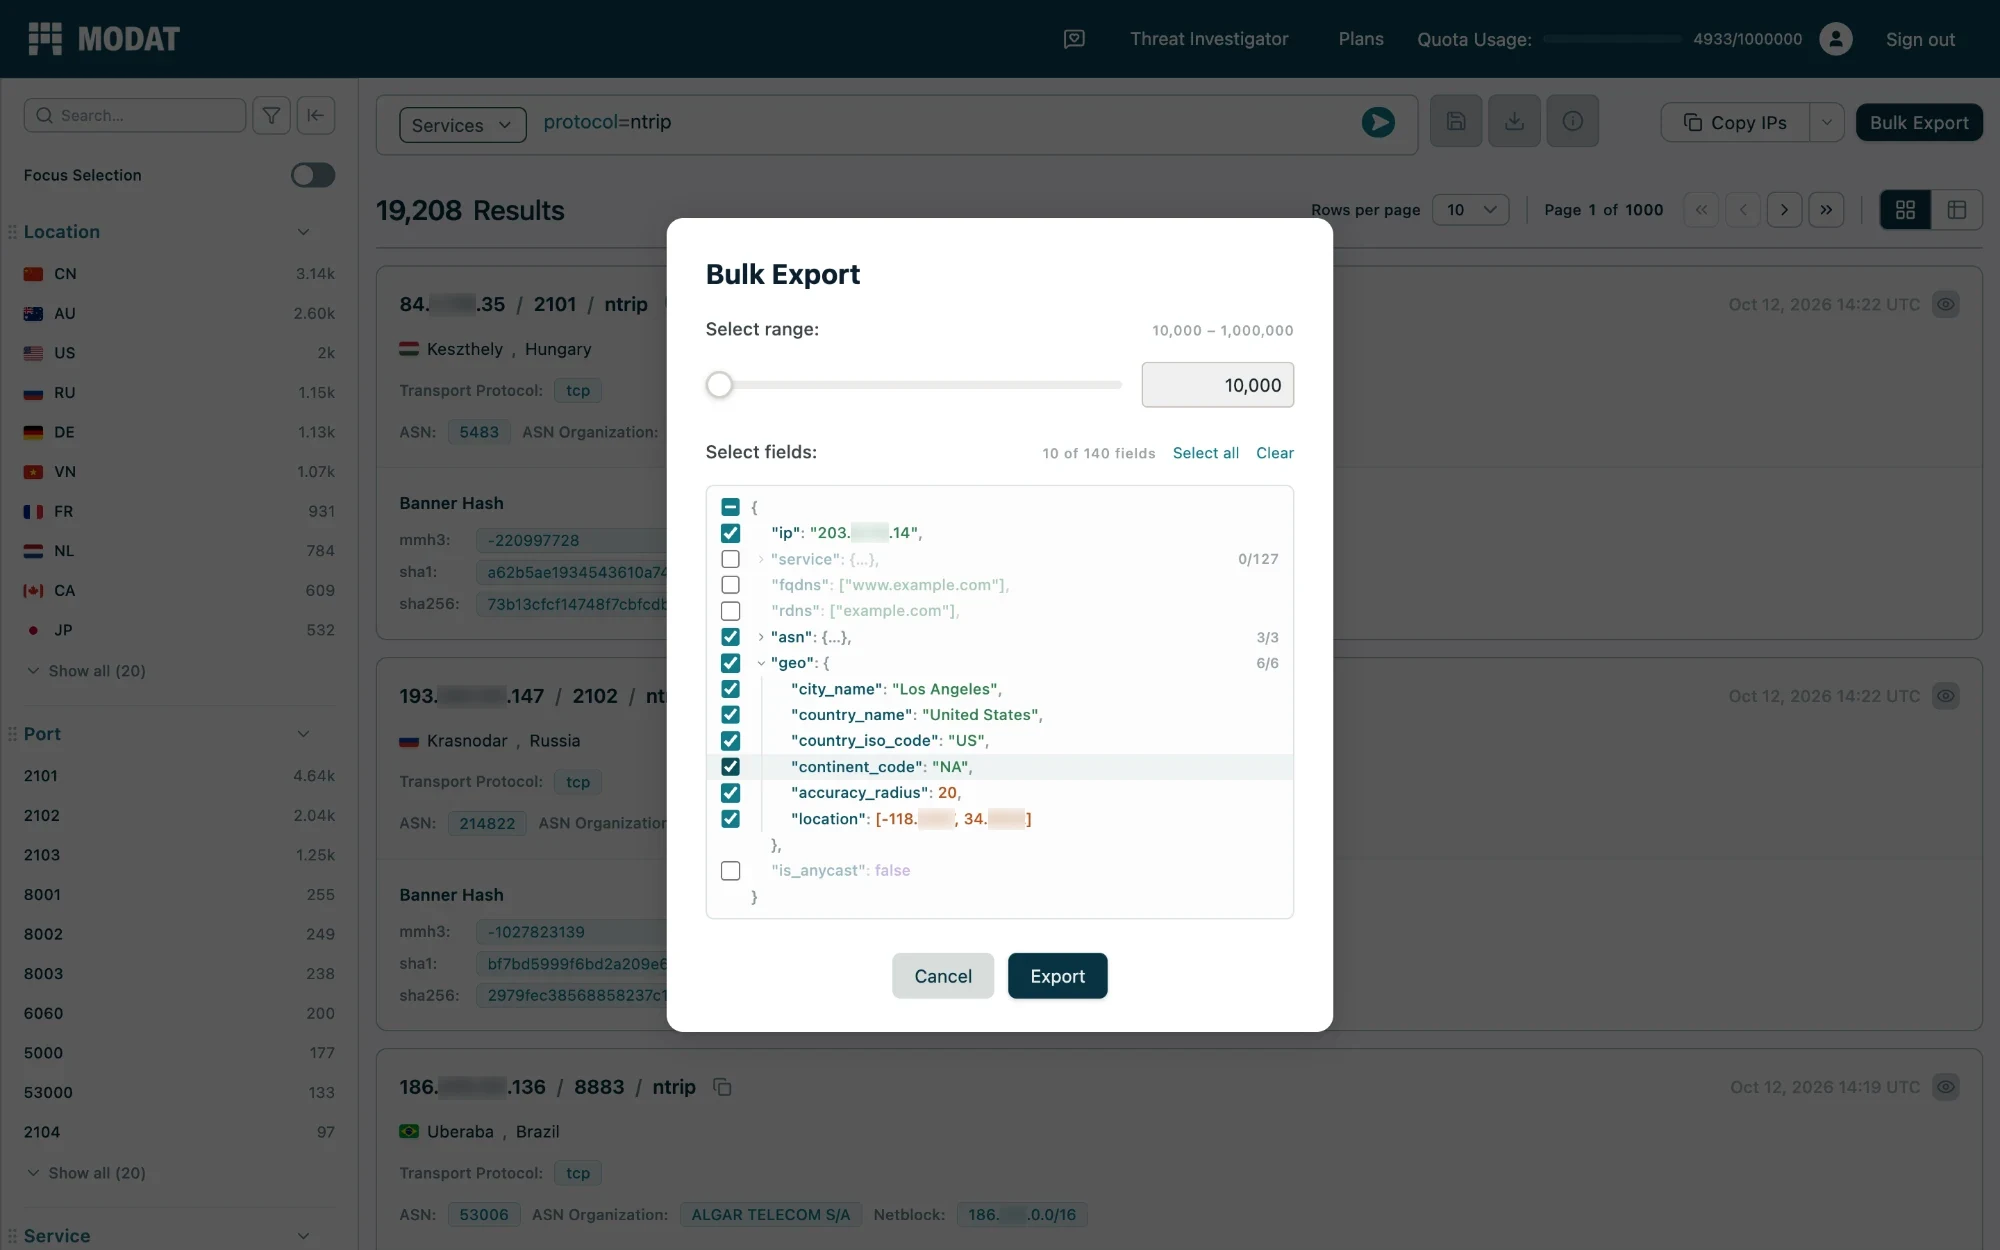
Task: Click Sign out in header
Action: [x=1920, y=39]
